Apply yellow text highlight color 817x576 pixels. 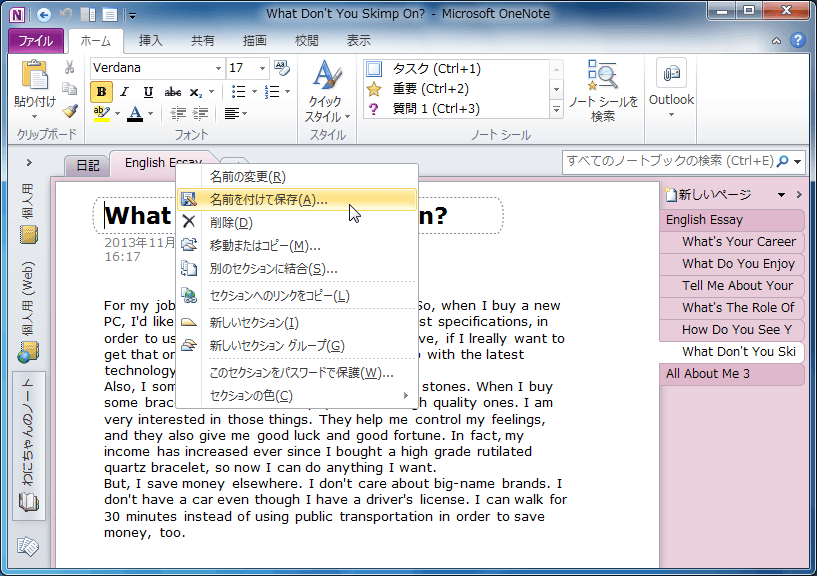pos(102,113)
